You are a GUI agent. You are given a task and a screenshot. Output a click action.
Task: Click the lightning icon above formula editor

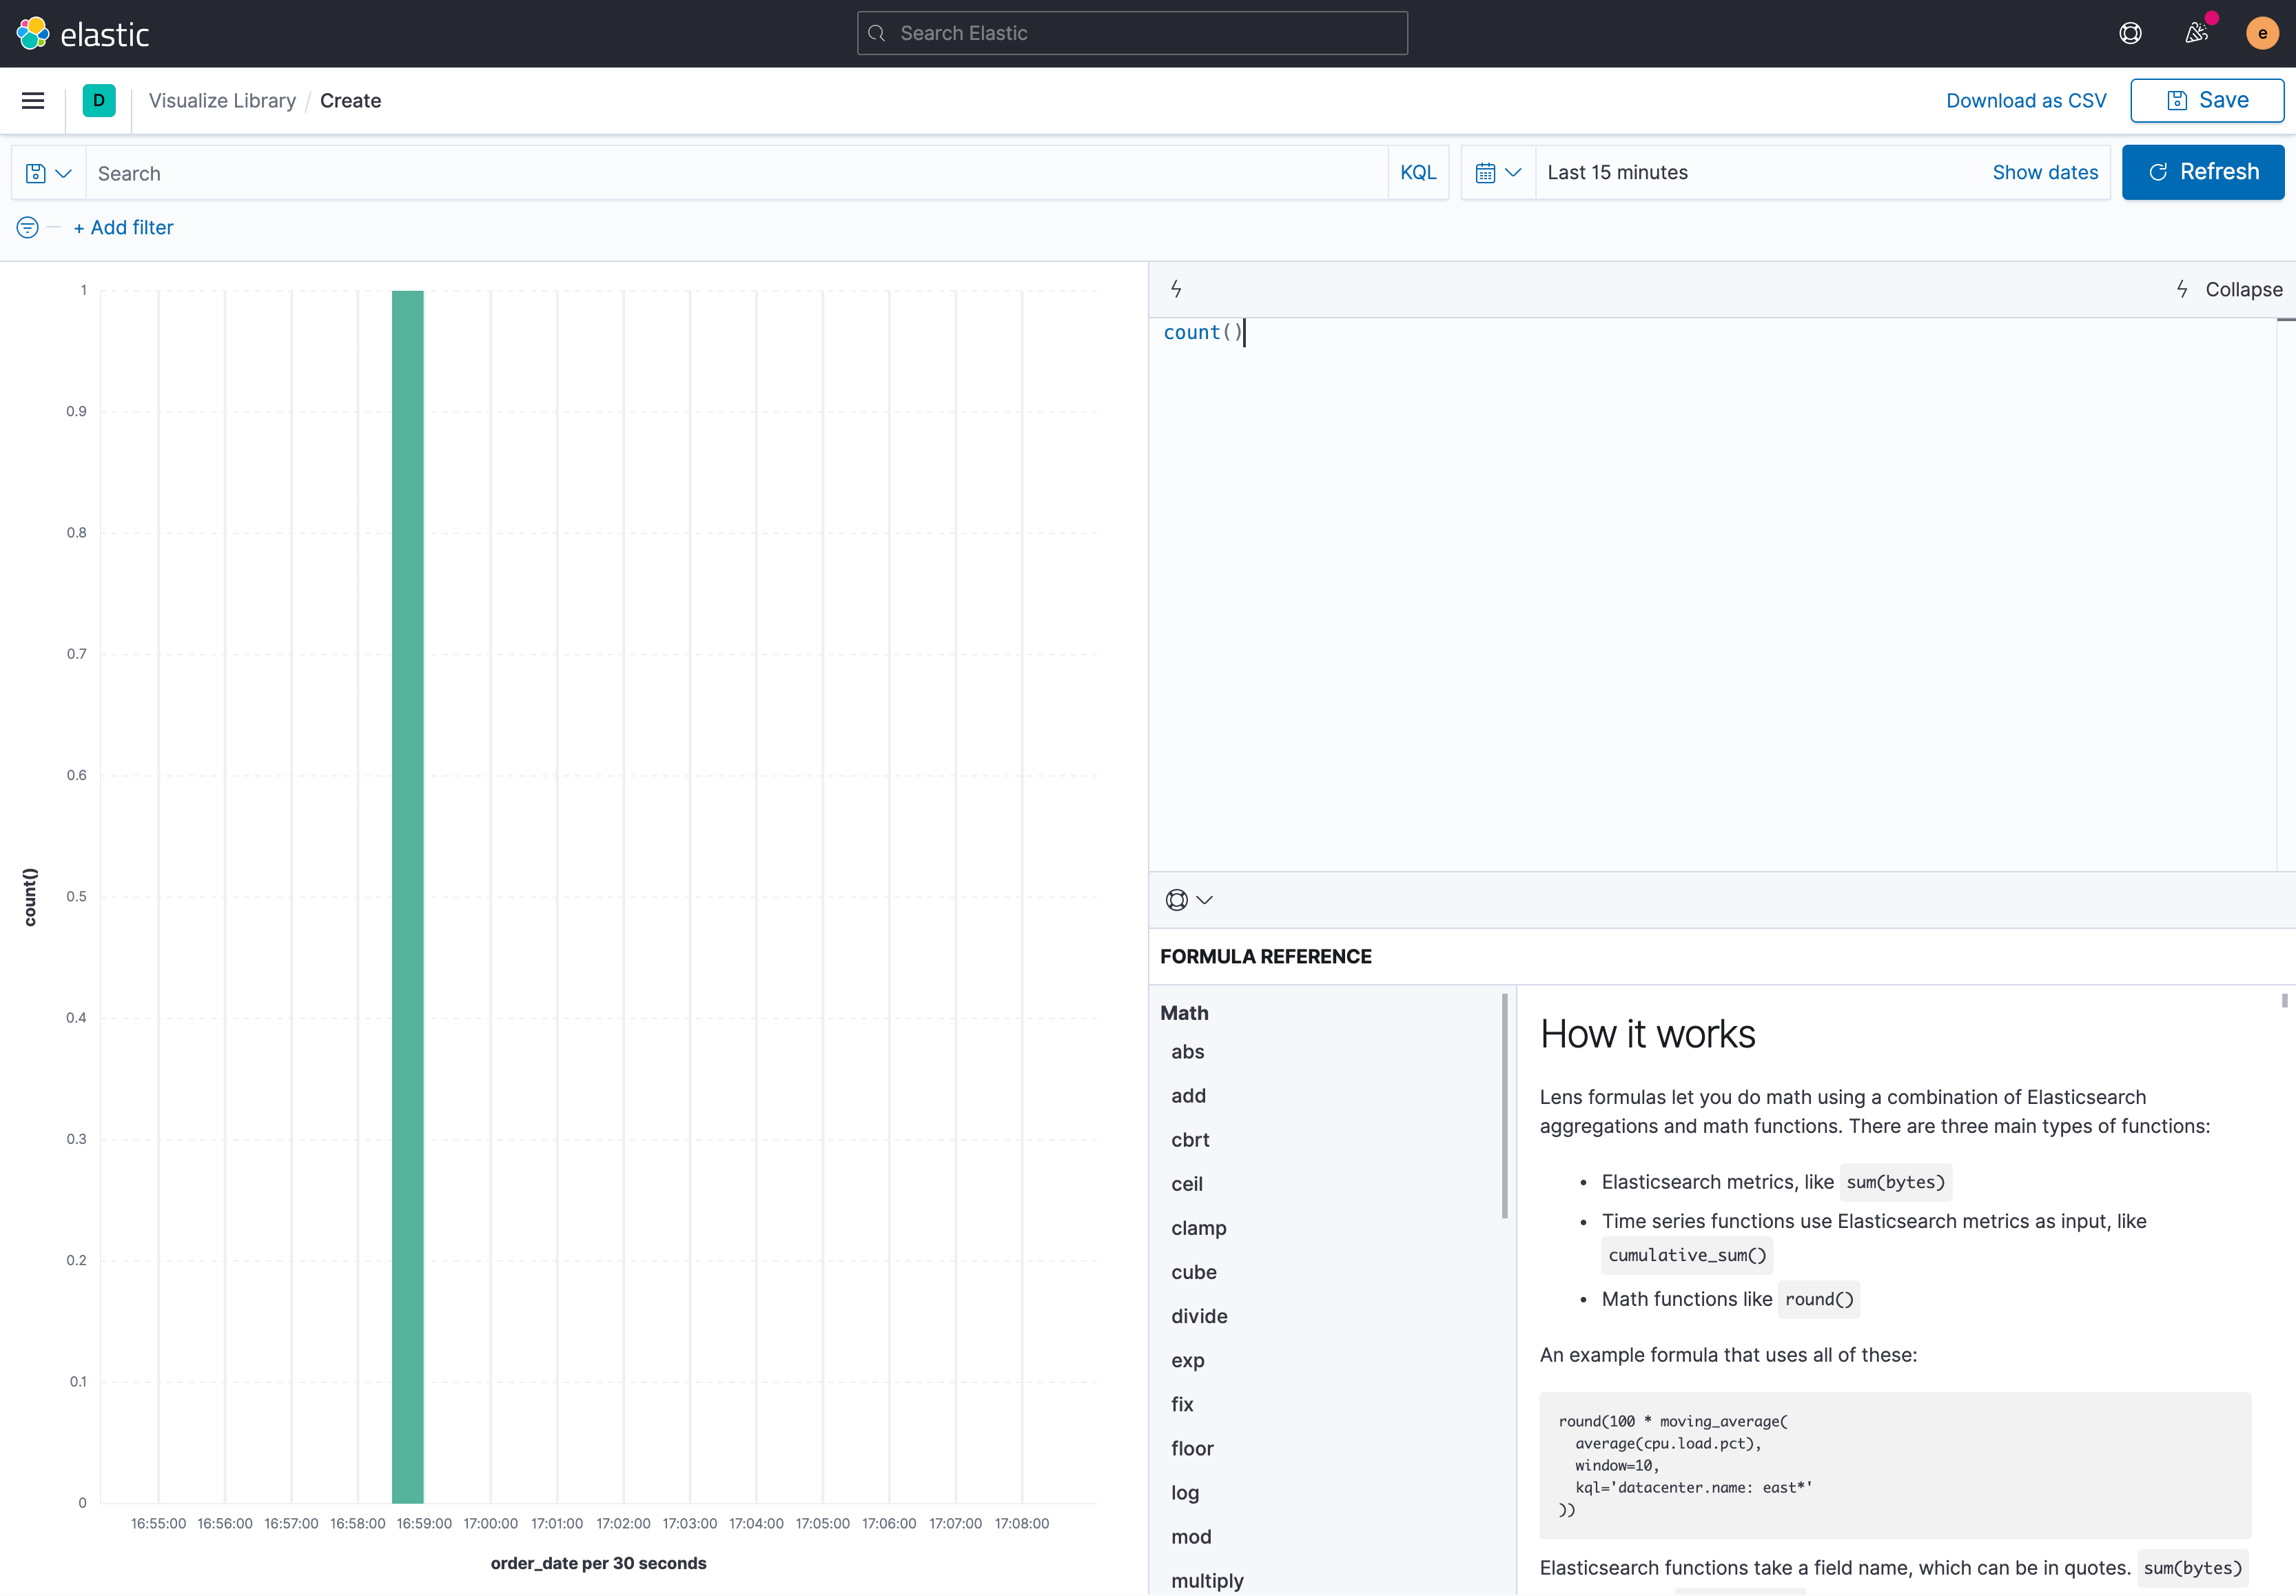point(1176,289)
